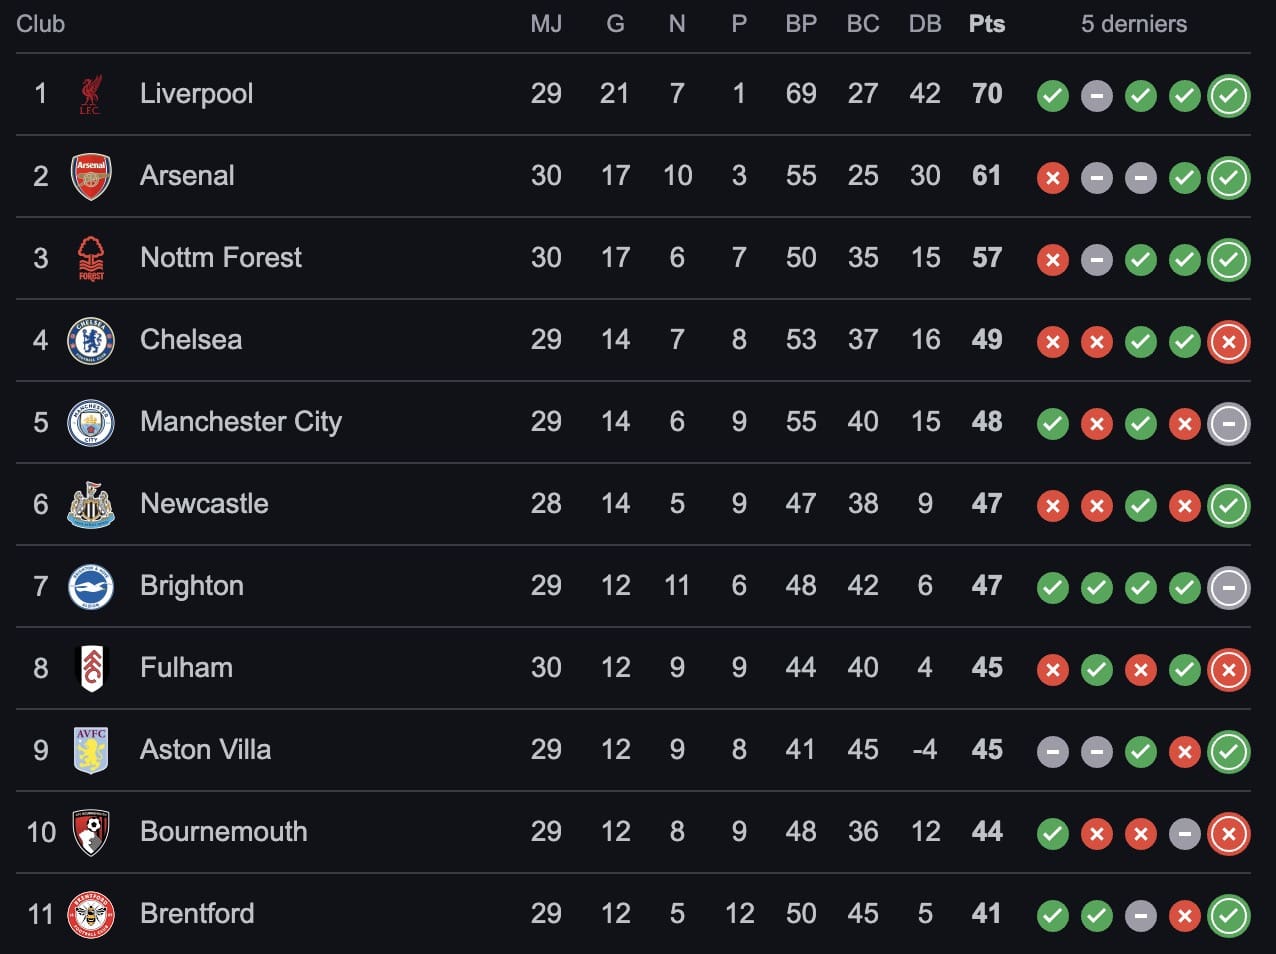Click Liverpool's 70 points value
This screenshot has height=954, width=1276.
coord(986,94)
